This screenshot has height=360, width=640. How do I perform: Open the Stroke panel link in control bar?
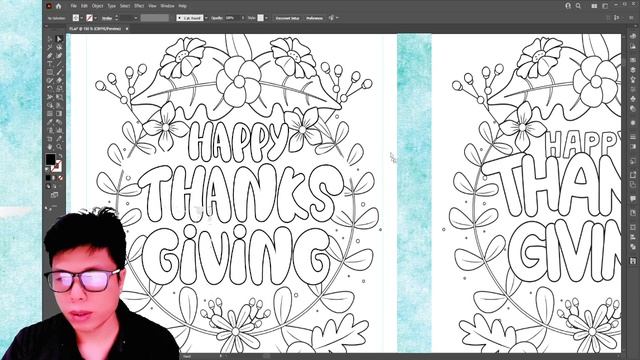tap(107, 18)
